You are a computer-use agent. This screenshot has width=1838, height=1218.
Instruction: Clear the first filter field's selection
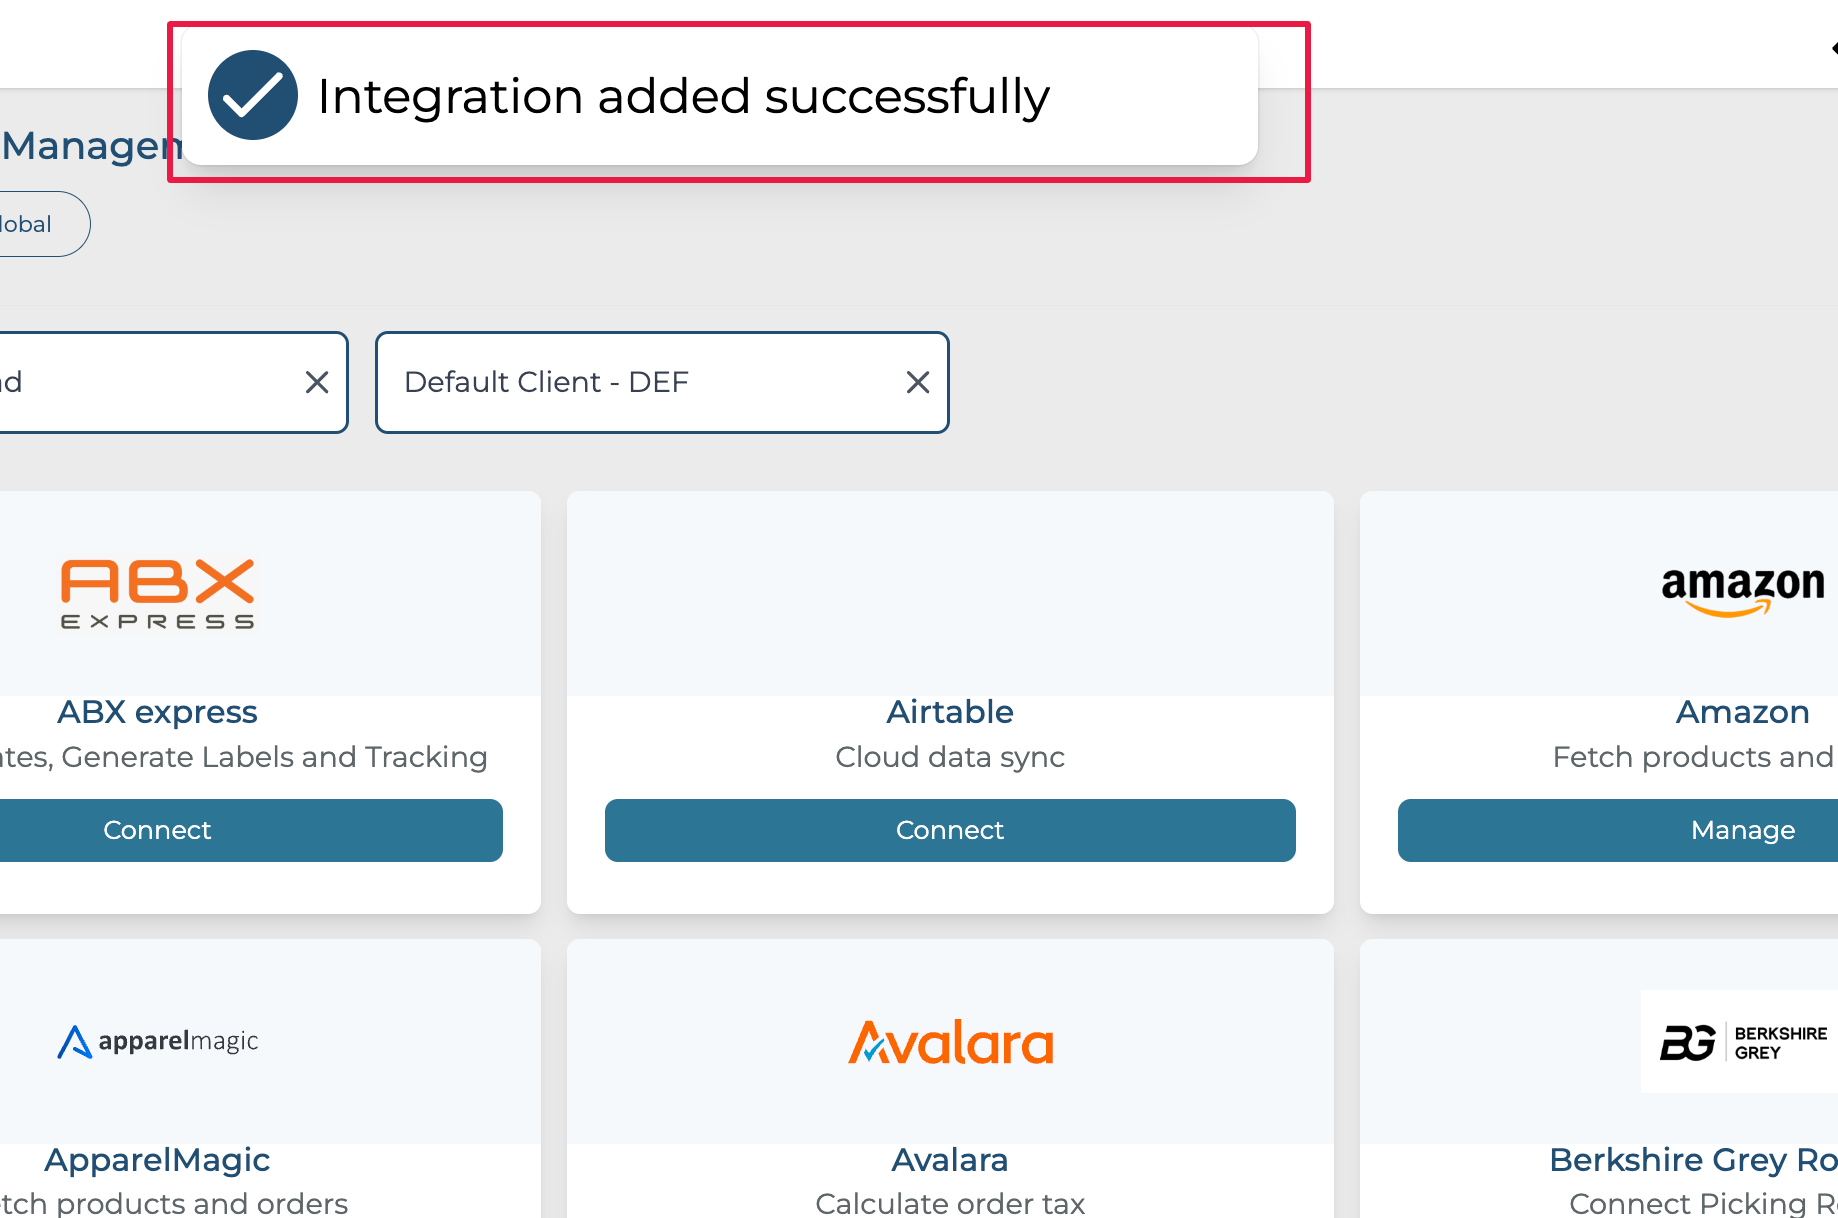tap(317, 382)
